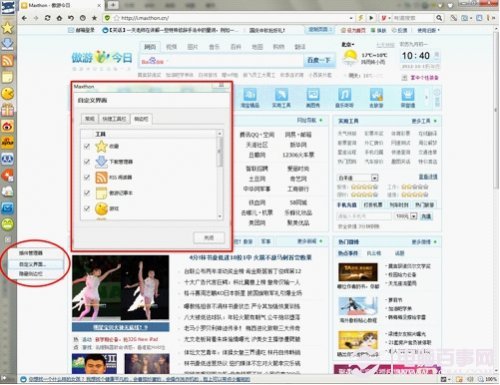Click the gift box sidebar icon
Image resolution: width=500 pixels, height=385 pixels.
point(7,110)
